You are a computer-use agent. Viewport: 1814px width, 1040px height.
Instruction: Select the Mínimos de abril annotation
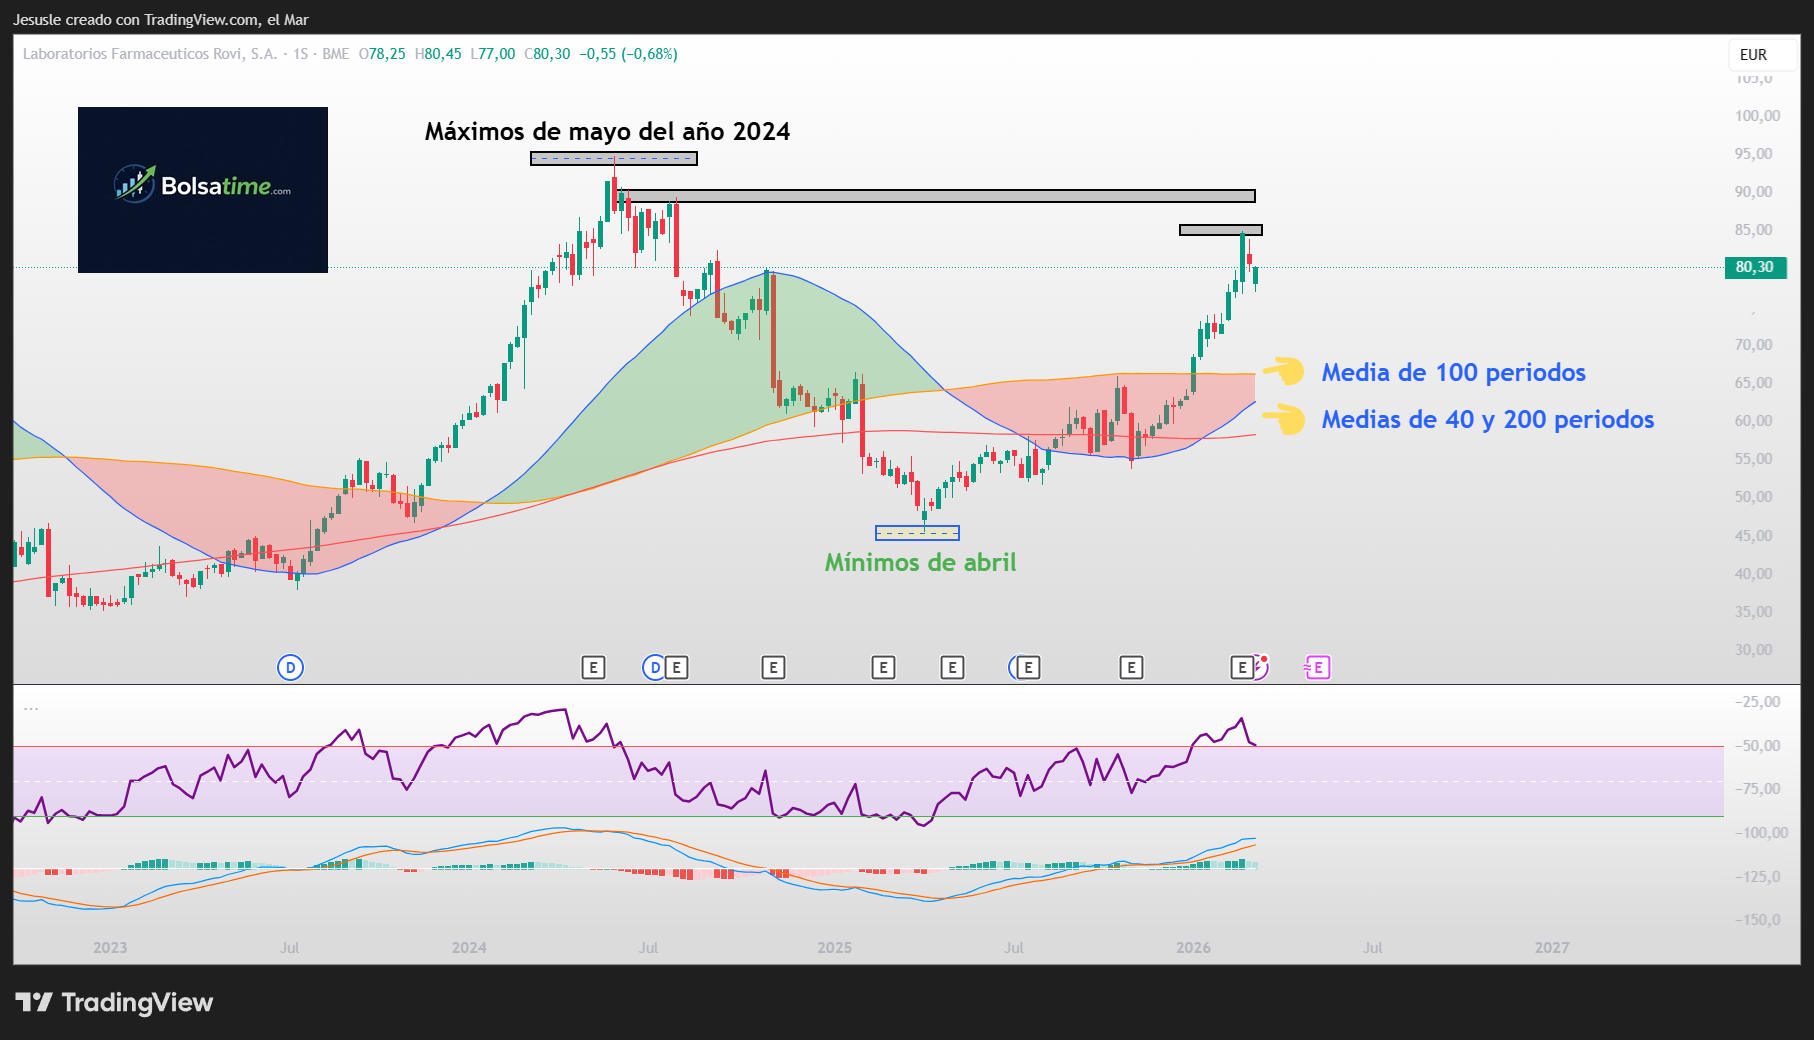point(920,562)
